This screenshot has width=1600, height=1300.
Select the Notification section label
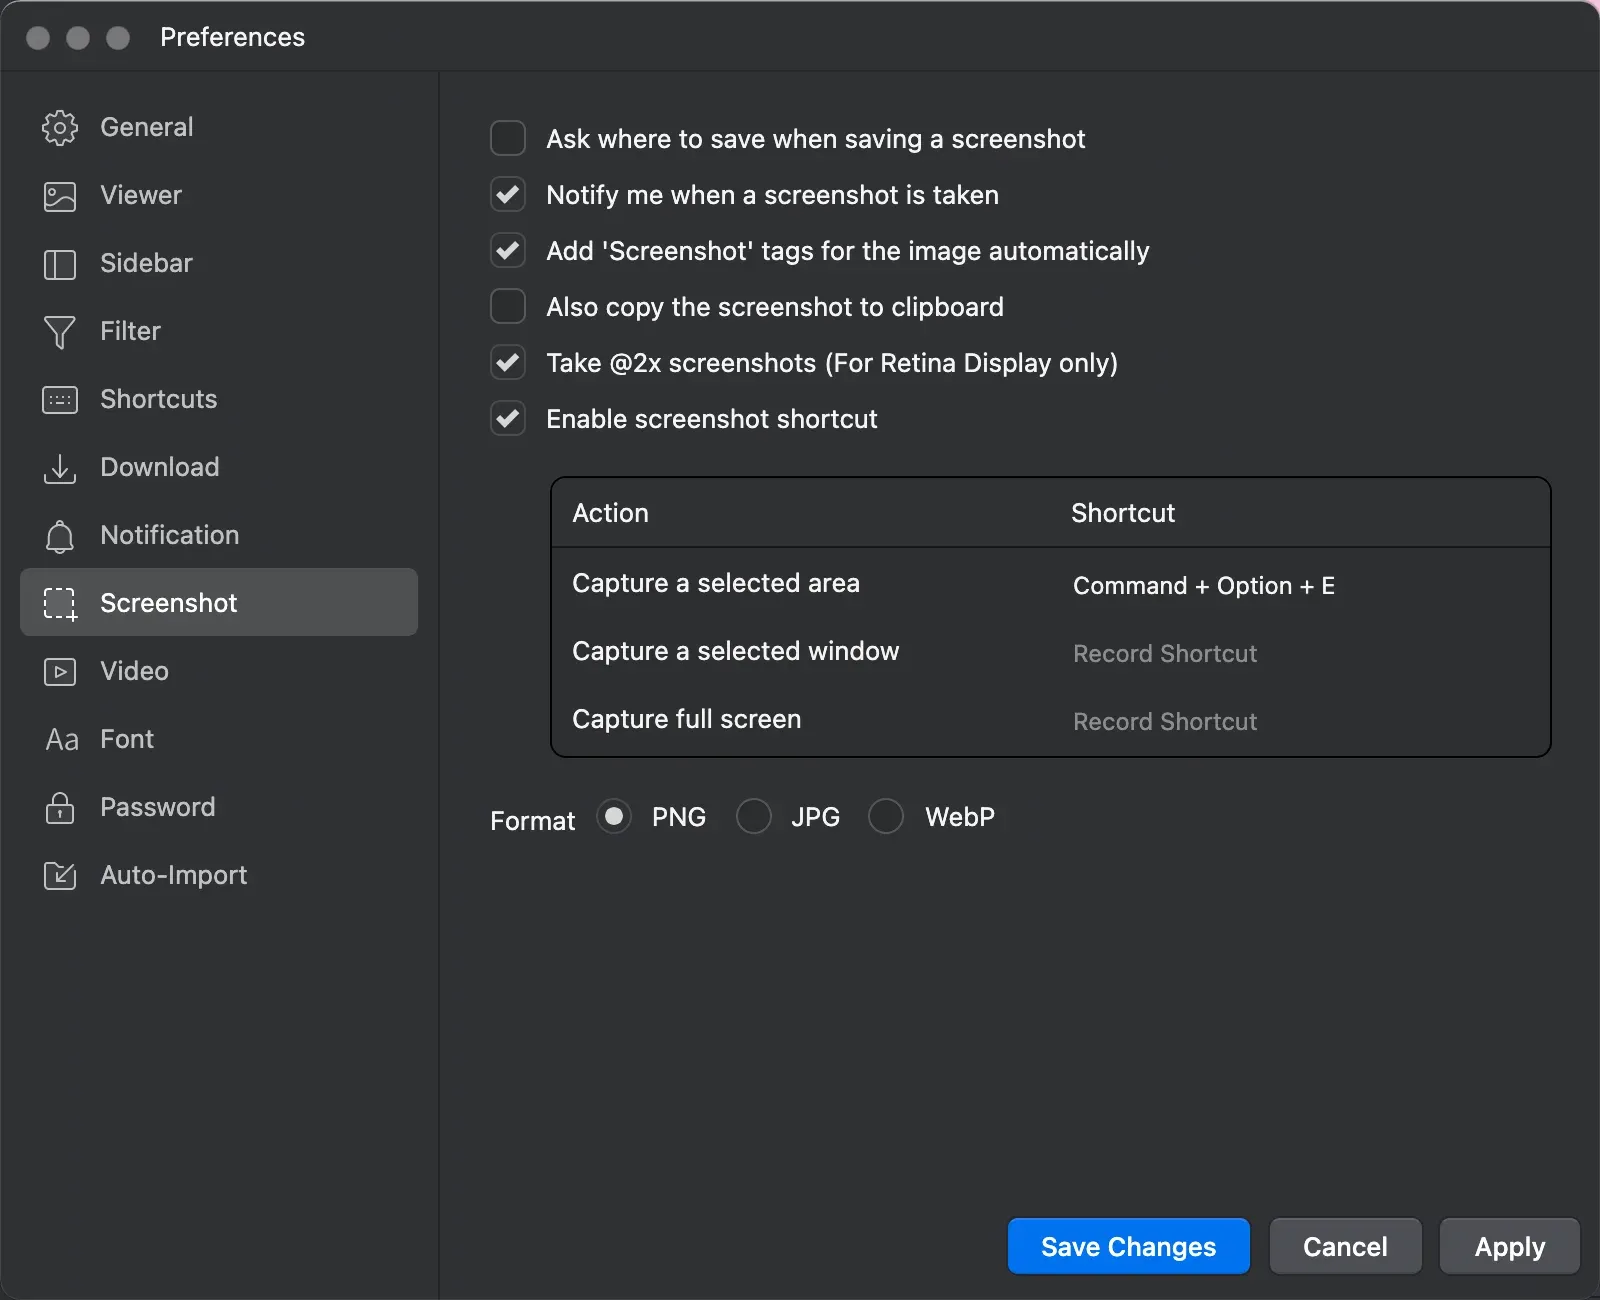click(170, 535)
